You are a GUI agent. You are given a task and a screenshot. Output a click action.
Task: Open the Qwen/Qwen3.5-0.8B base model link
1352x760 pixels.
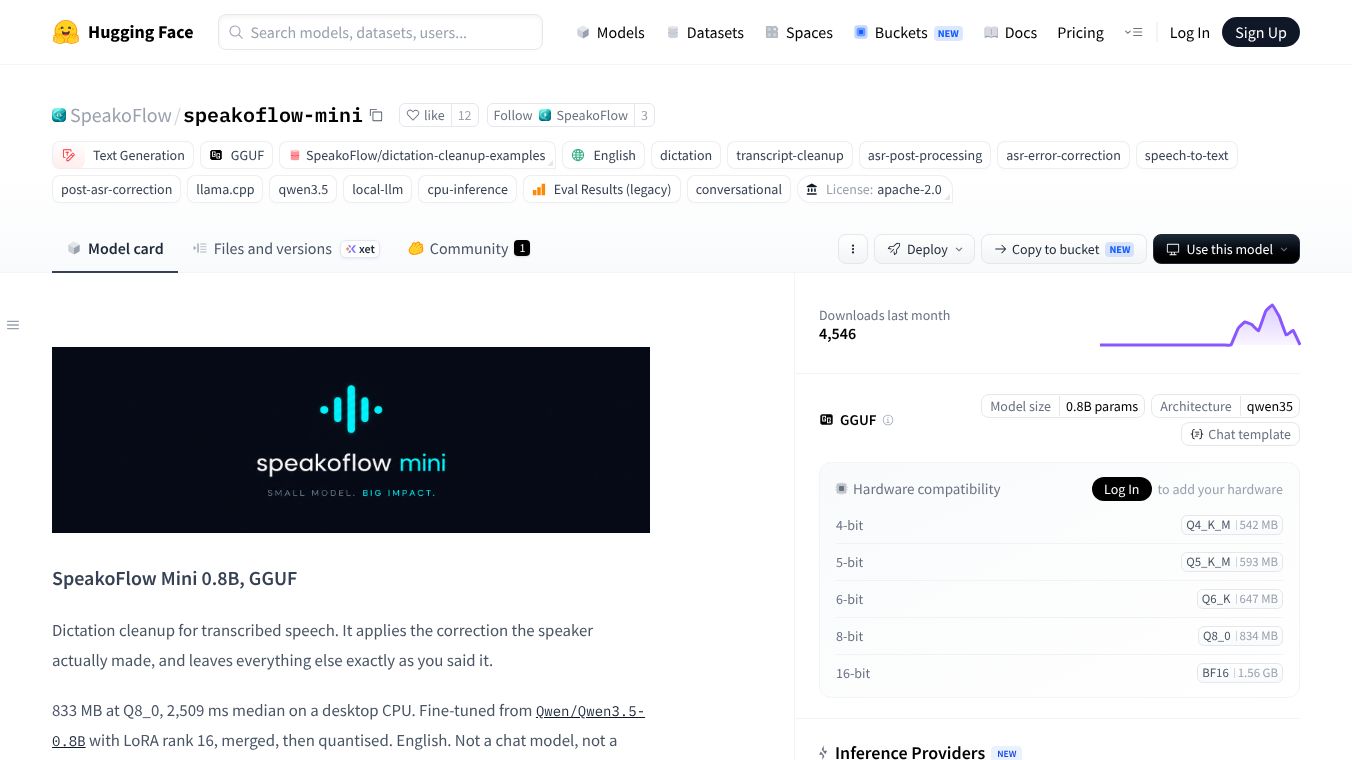(590, 711)
